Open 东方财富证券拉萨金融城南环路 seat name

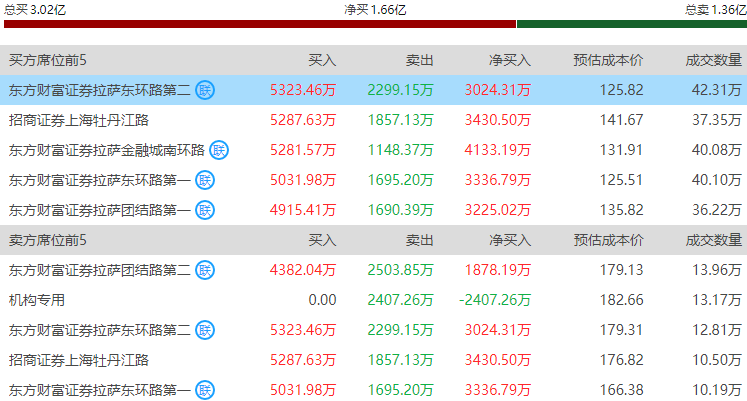tap(107, 150)
